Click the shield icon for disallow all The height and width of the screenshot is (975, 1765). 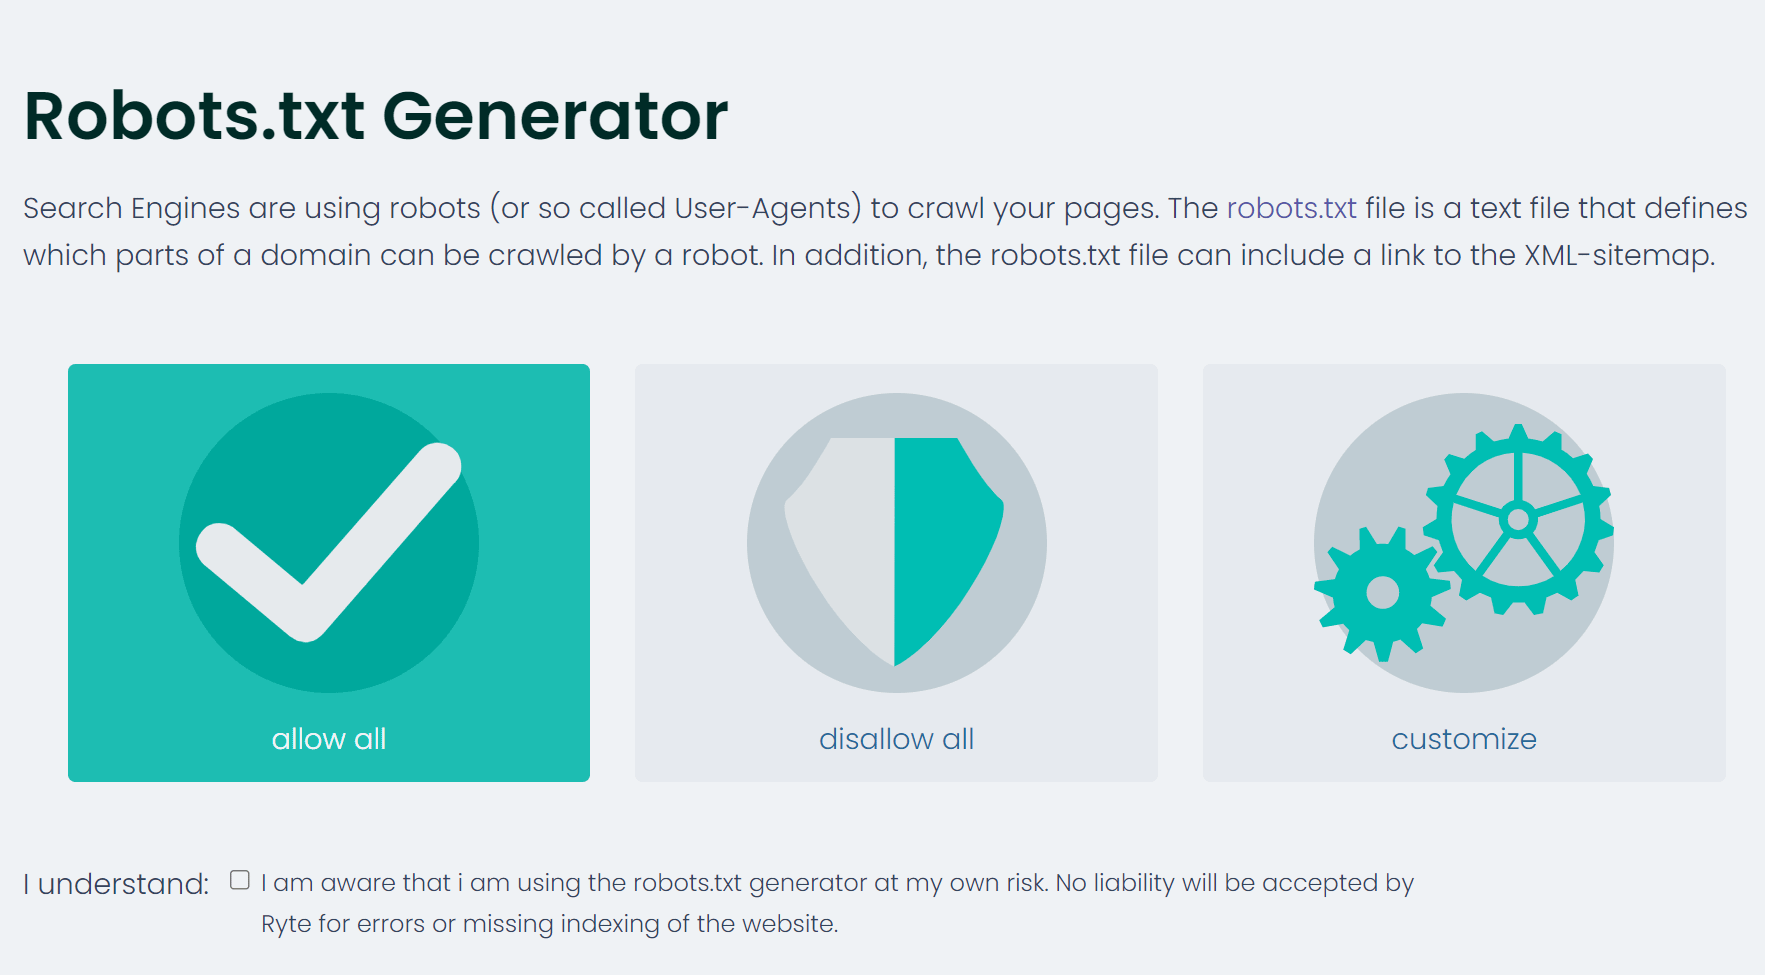pos(894,548)
